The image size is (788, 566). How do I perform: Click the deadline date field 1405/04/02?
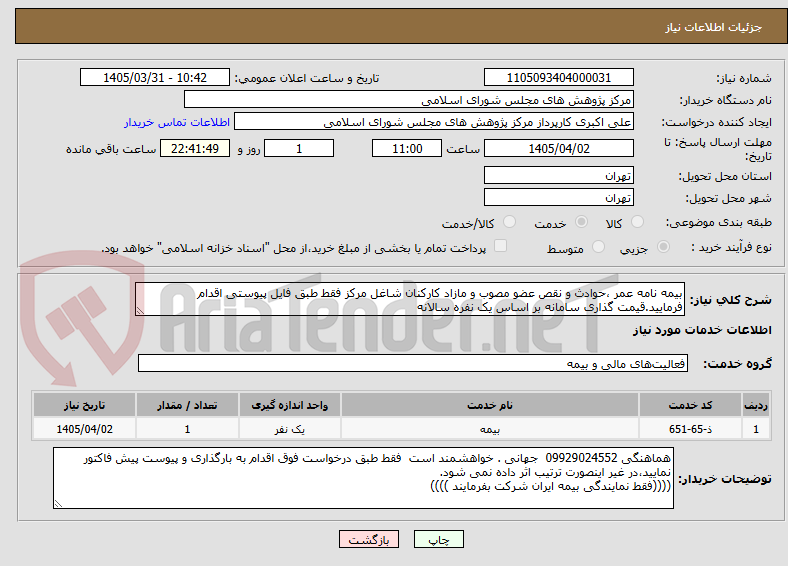(558, 148)
